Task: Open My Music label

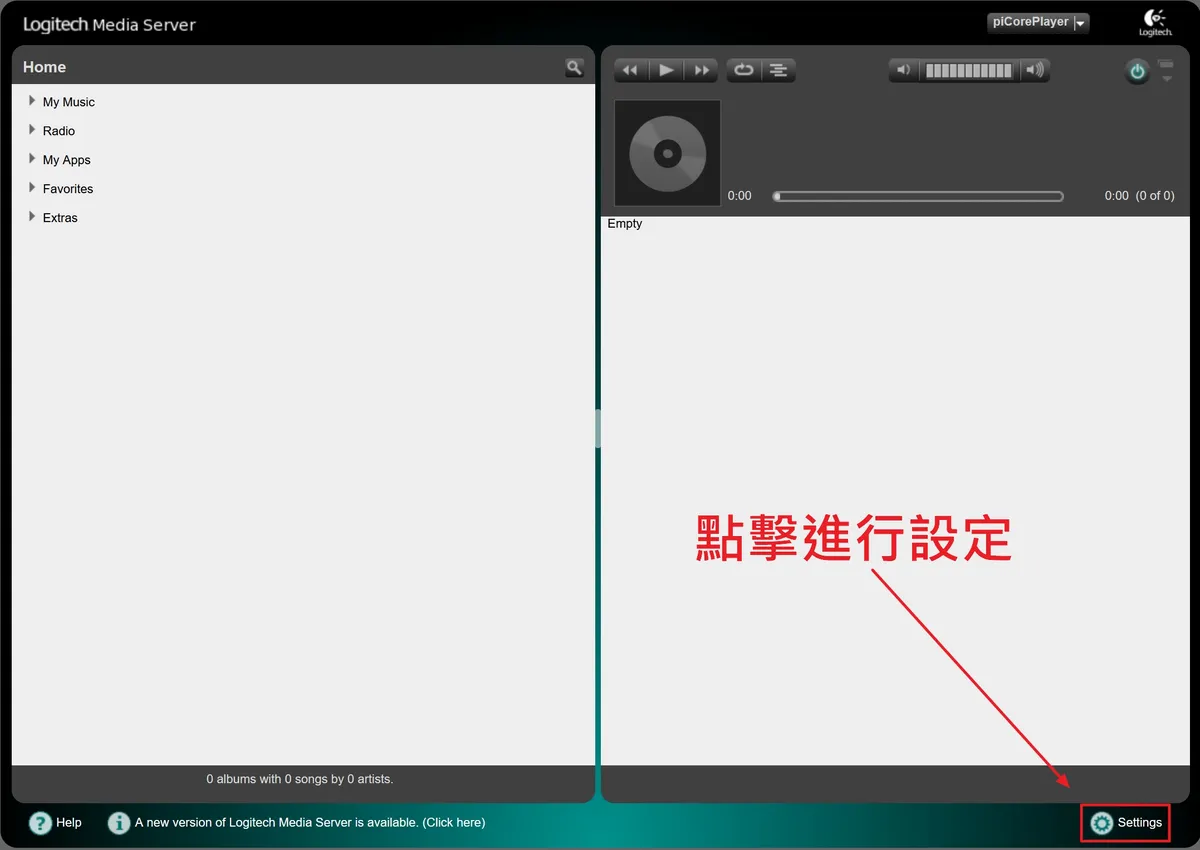Action: click(69, 102)
